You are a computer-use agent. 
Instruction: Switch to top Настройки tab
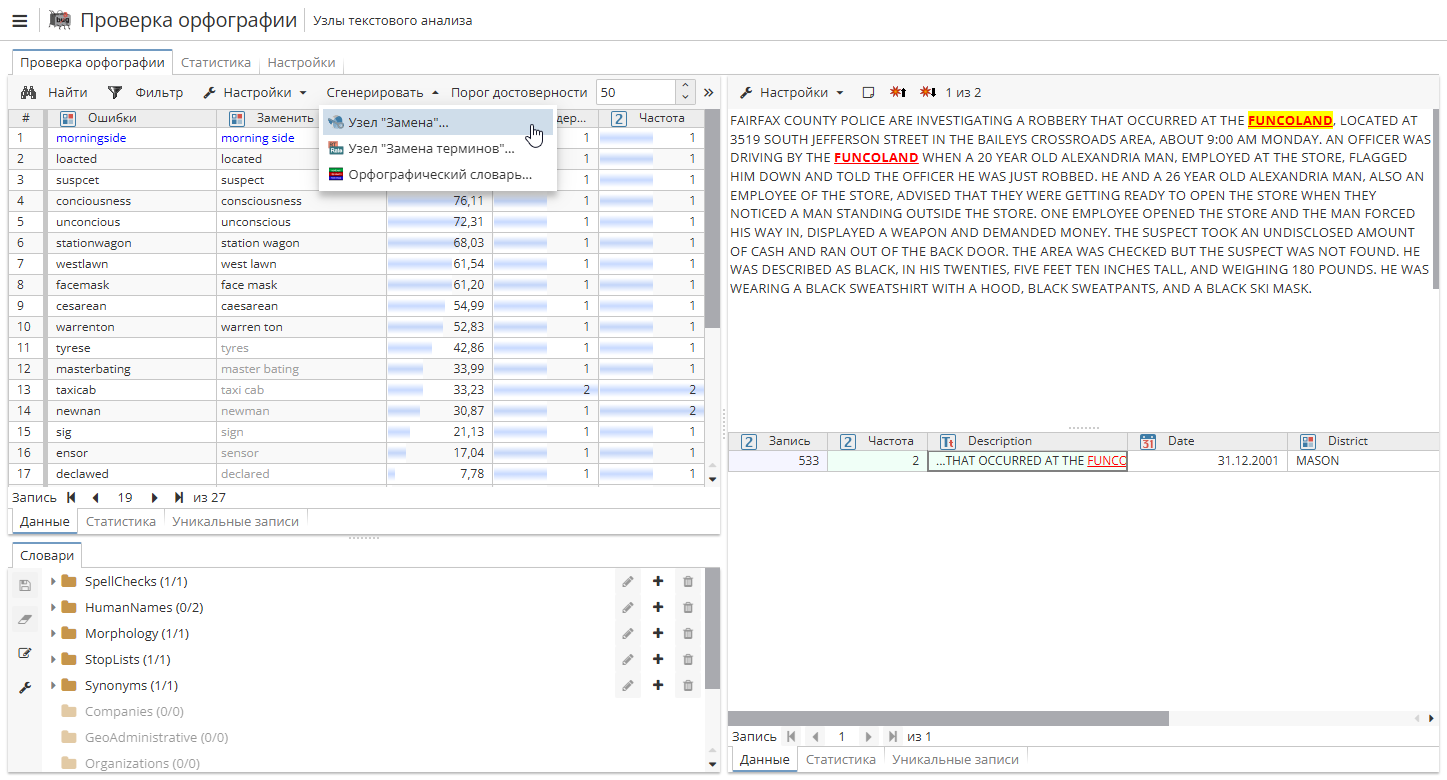[x=301, y=62]
